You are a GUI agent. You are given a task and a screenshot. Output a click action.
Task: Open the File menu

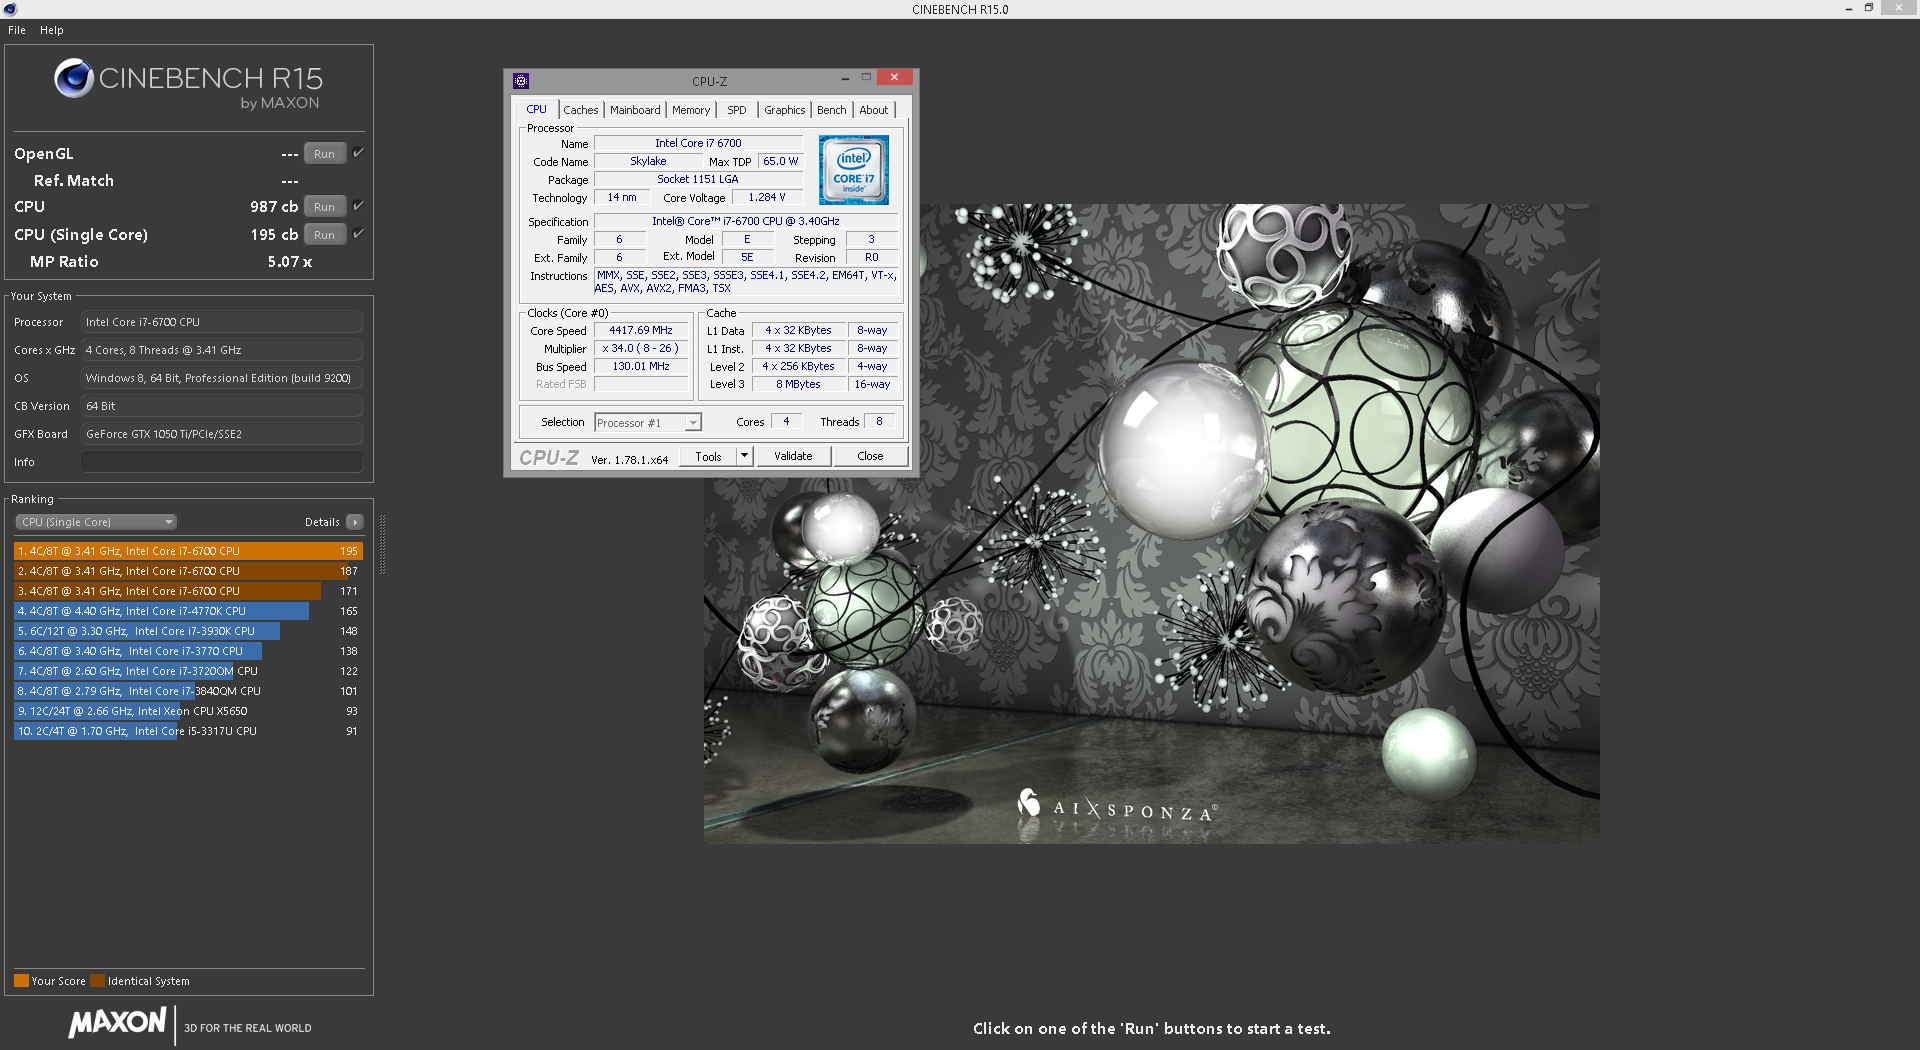(x=17, y=30)
